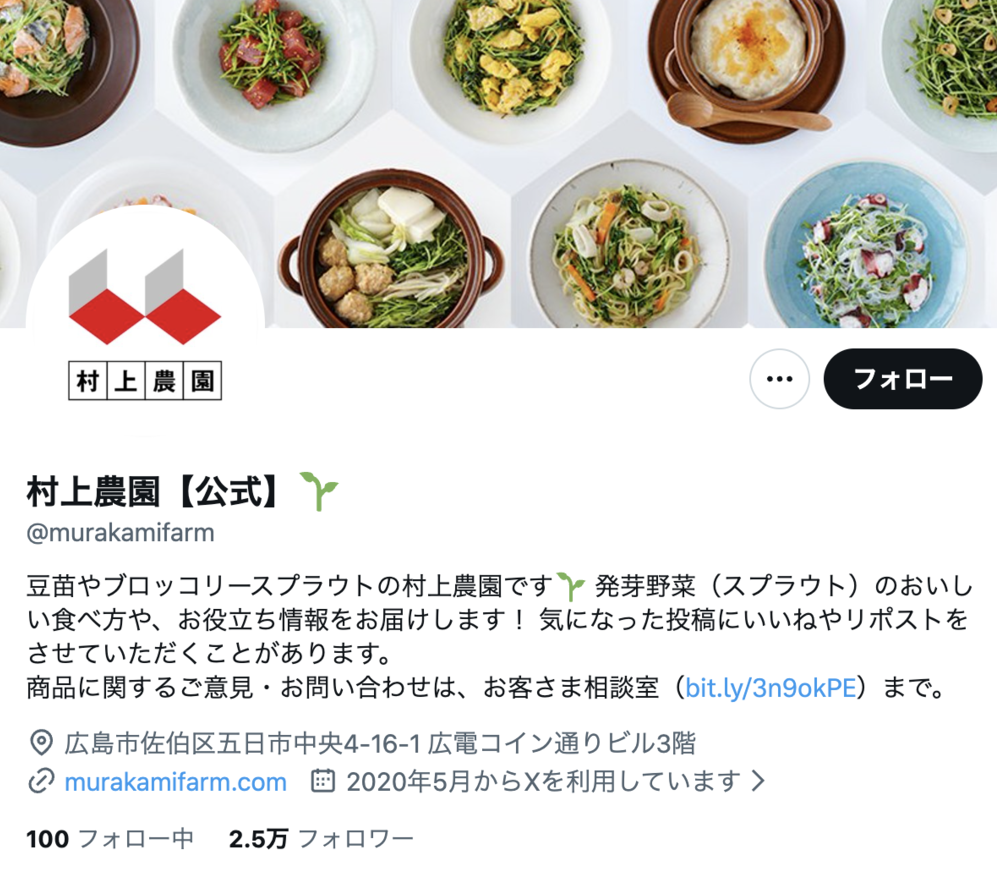Open the header banner with hot pot dish

[391, 249]
